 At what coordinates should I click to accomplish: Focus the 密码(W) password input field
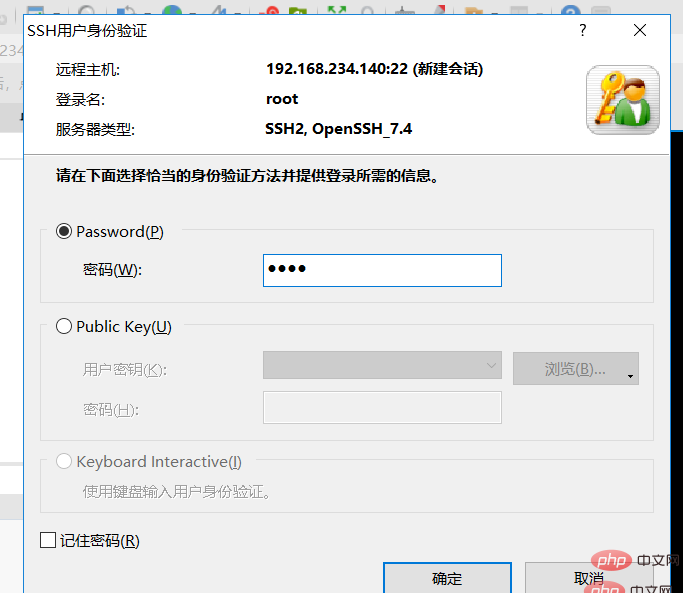(382, 270)
